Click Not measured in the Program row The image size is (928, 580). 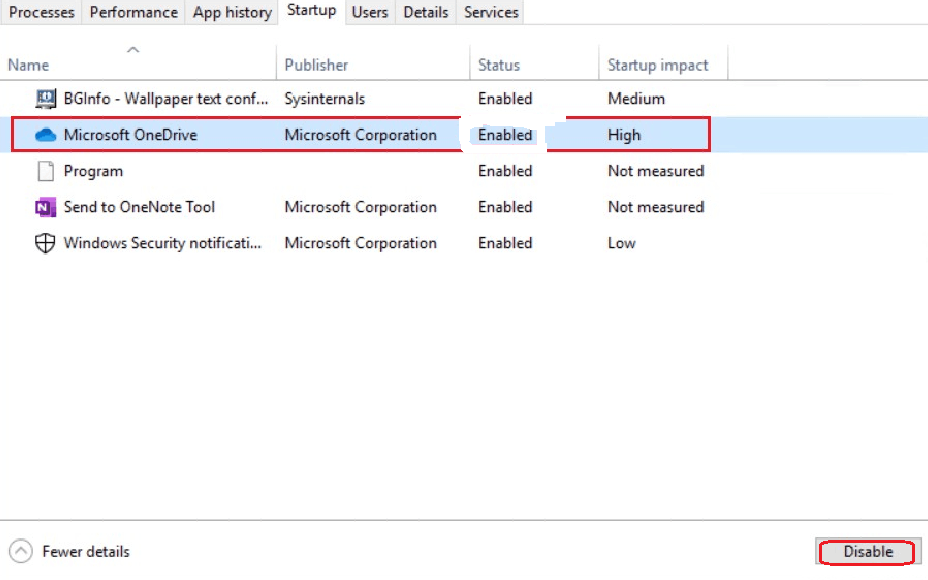pos(656,171)
